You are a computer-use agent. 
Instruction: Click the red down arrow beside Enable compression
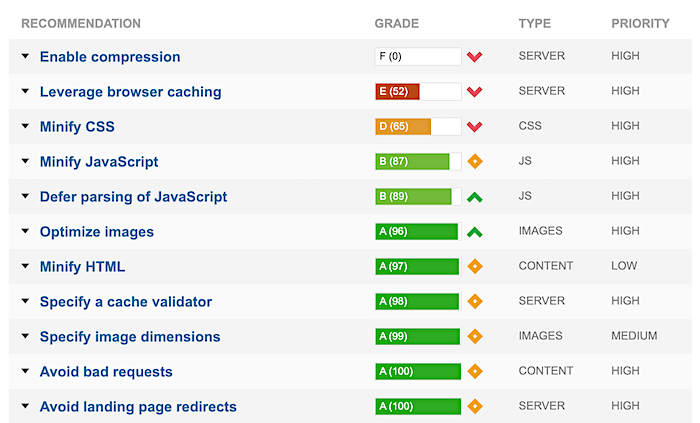pos(475,57)
